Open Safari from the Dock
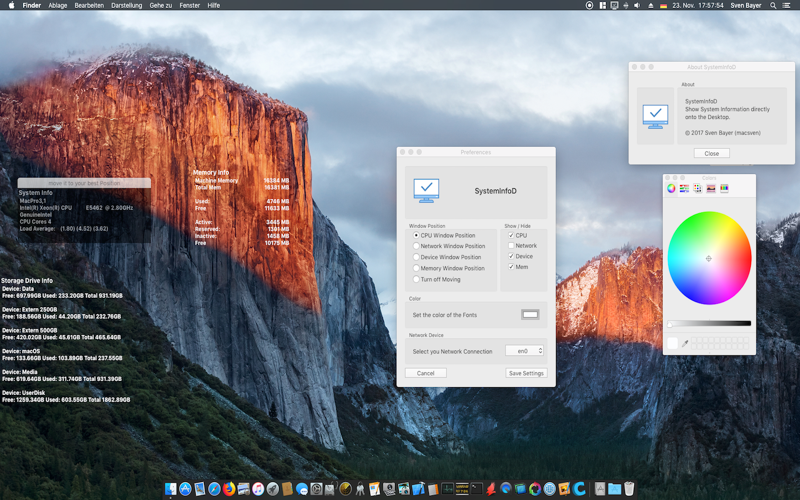 click(x=214, y=489)
